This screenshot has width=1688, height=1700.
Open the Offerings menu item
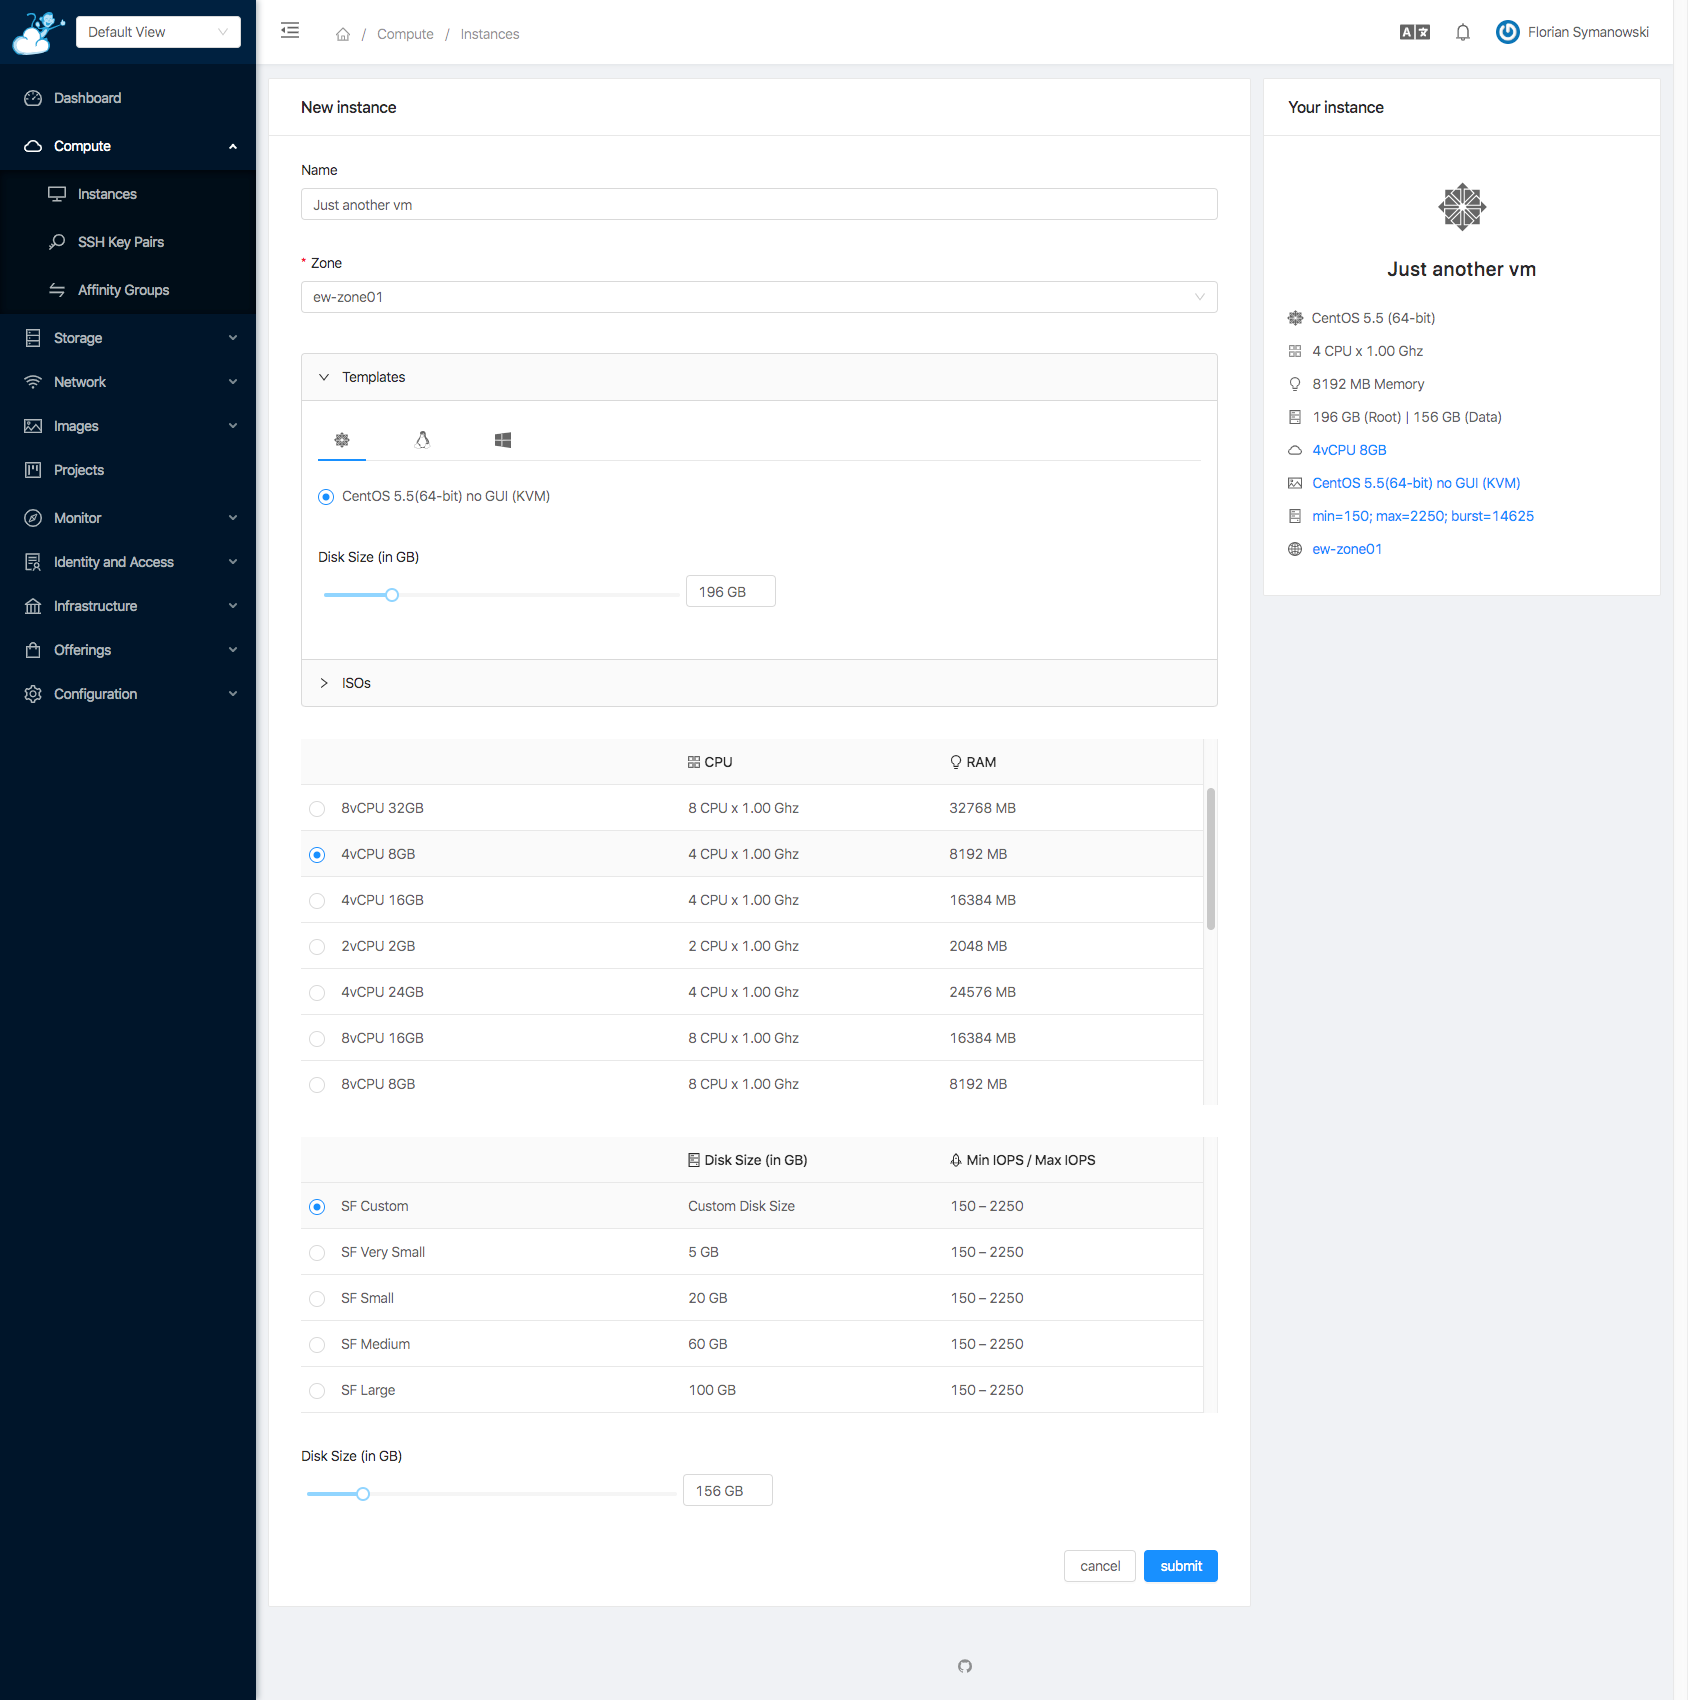click(x=128, y=650)
